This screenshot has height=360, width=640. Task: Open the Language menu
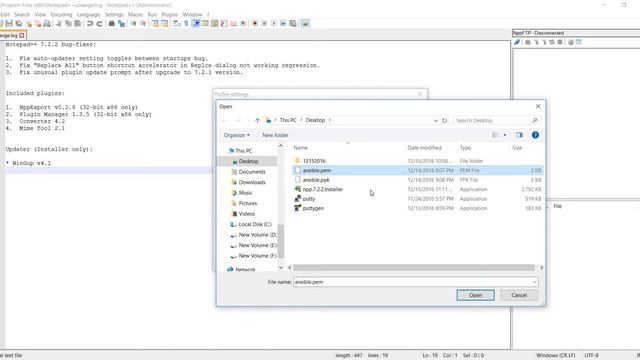tap(88, 15)
